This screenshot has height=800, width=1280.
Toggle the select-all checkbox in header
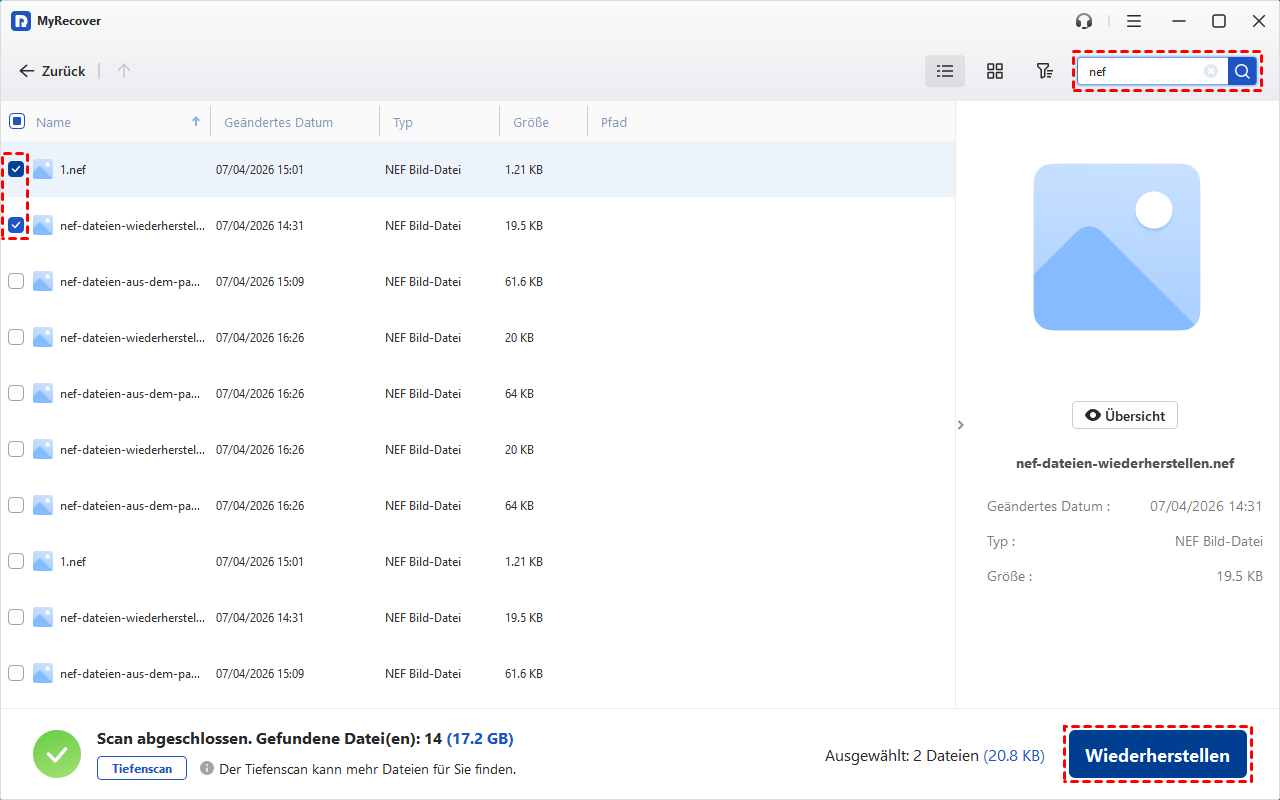(x=16, y=122)
